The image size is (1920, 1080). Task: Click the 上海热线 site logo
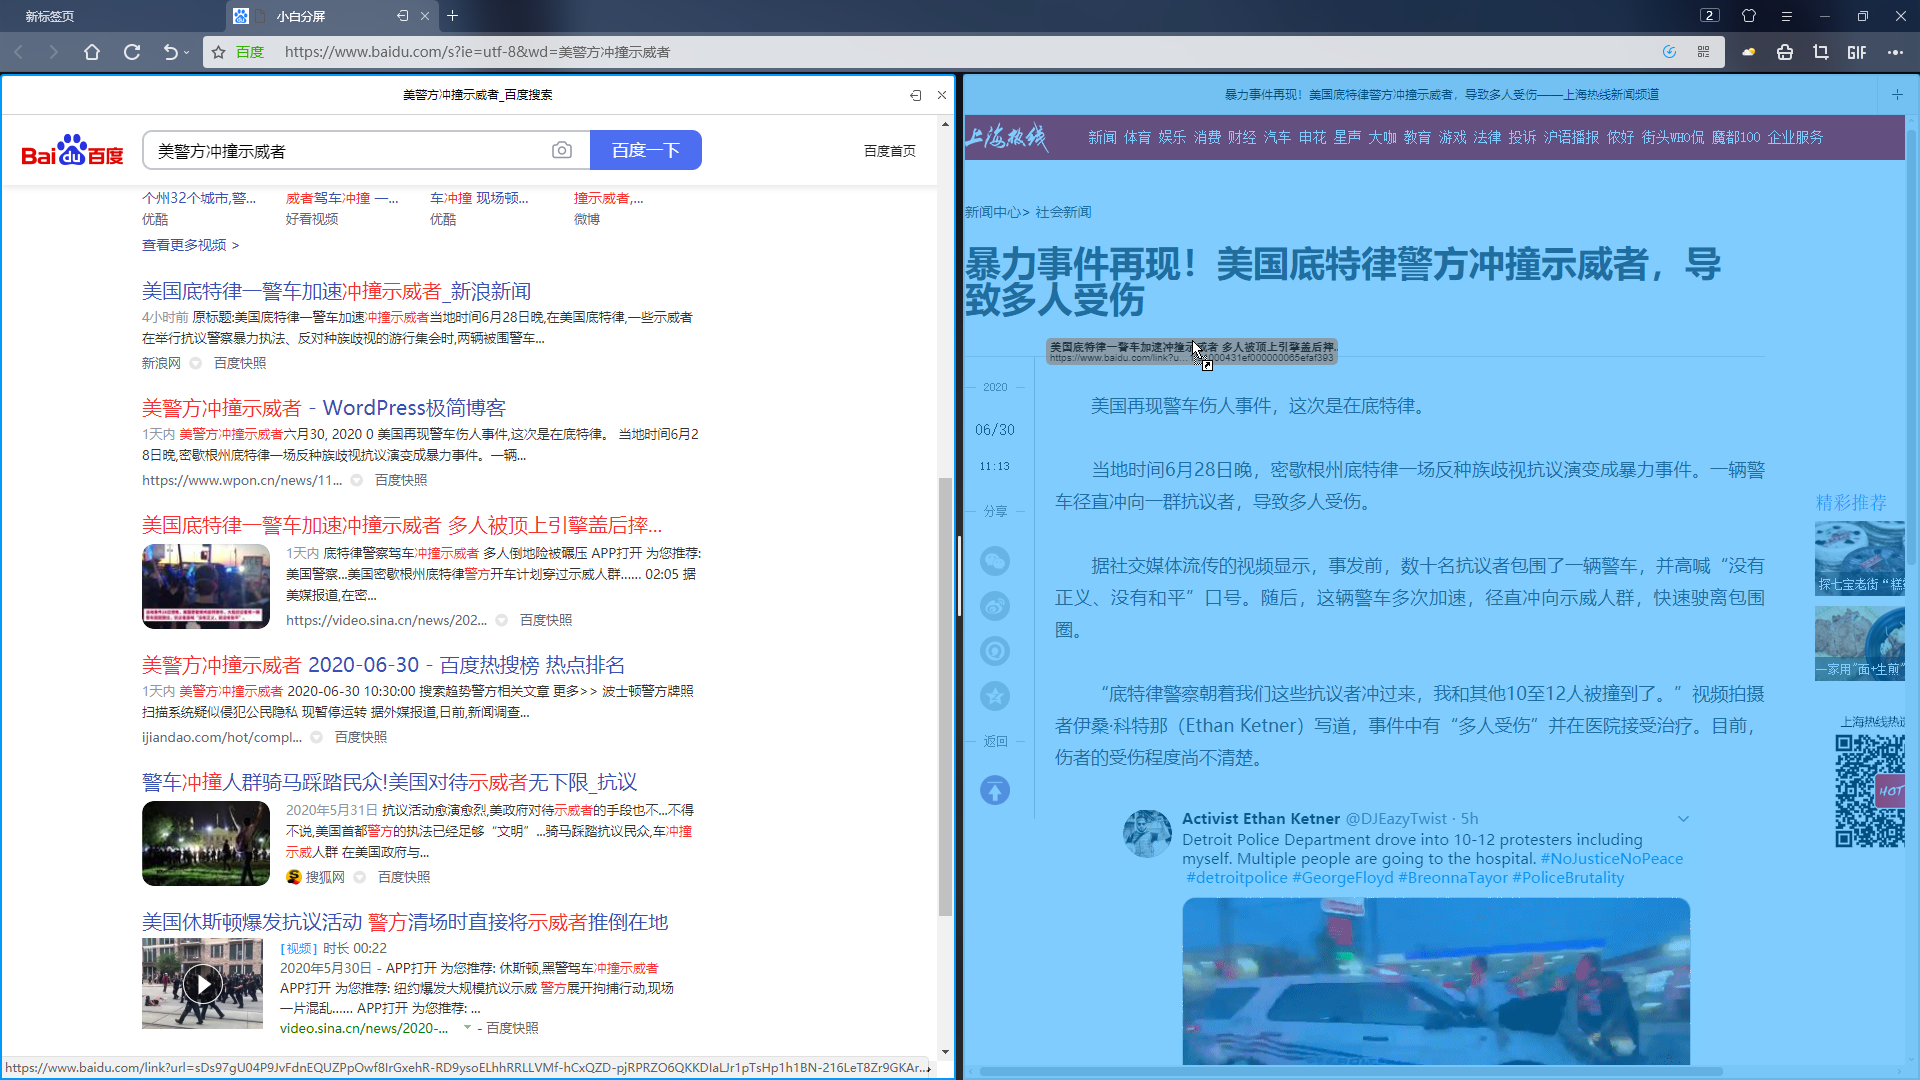1007,137
